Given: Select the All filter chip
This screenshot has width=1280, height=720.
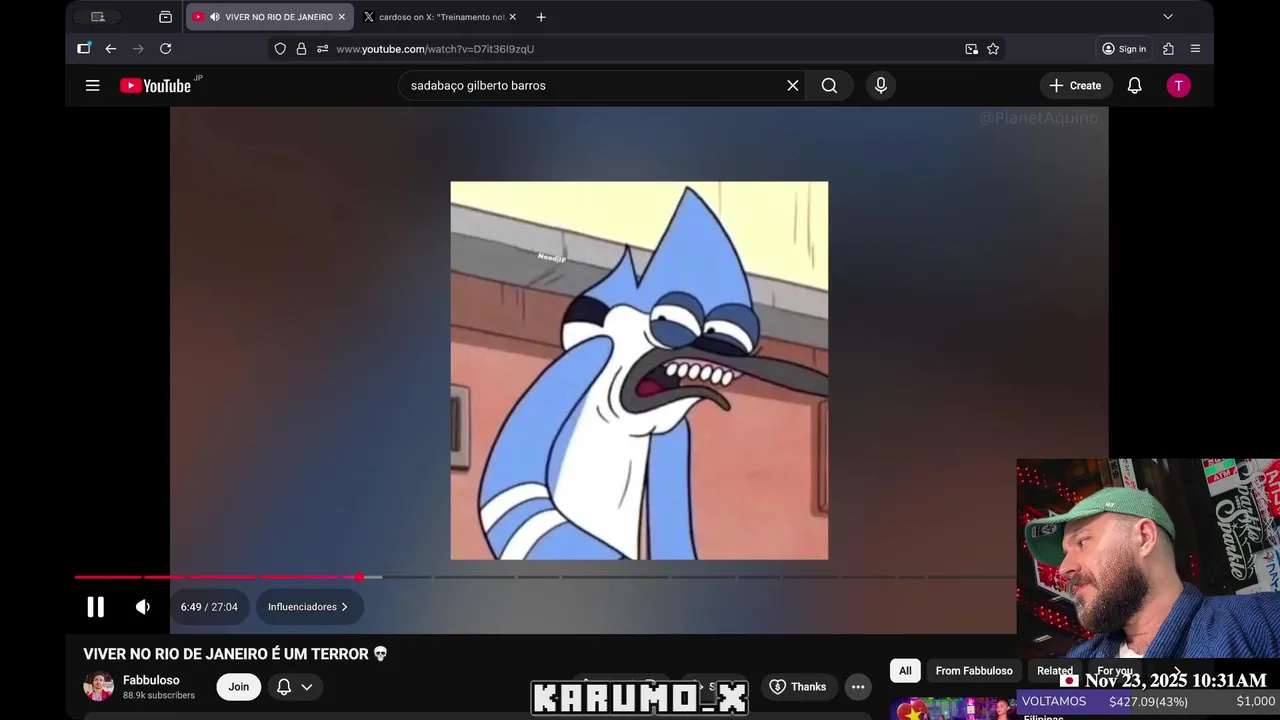Looking at the screenshot, I should (905, 671).
